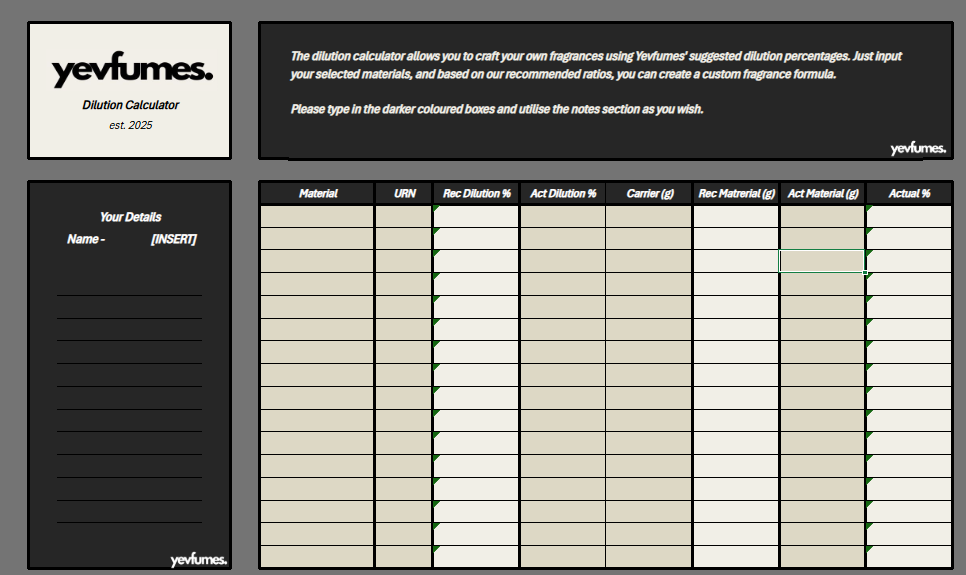Click the highlighted Act Material (g) cell

tap(822, 261)
